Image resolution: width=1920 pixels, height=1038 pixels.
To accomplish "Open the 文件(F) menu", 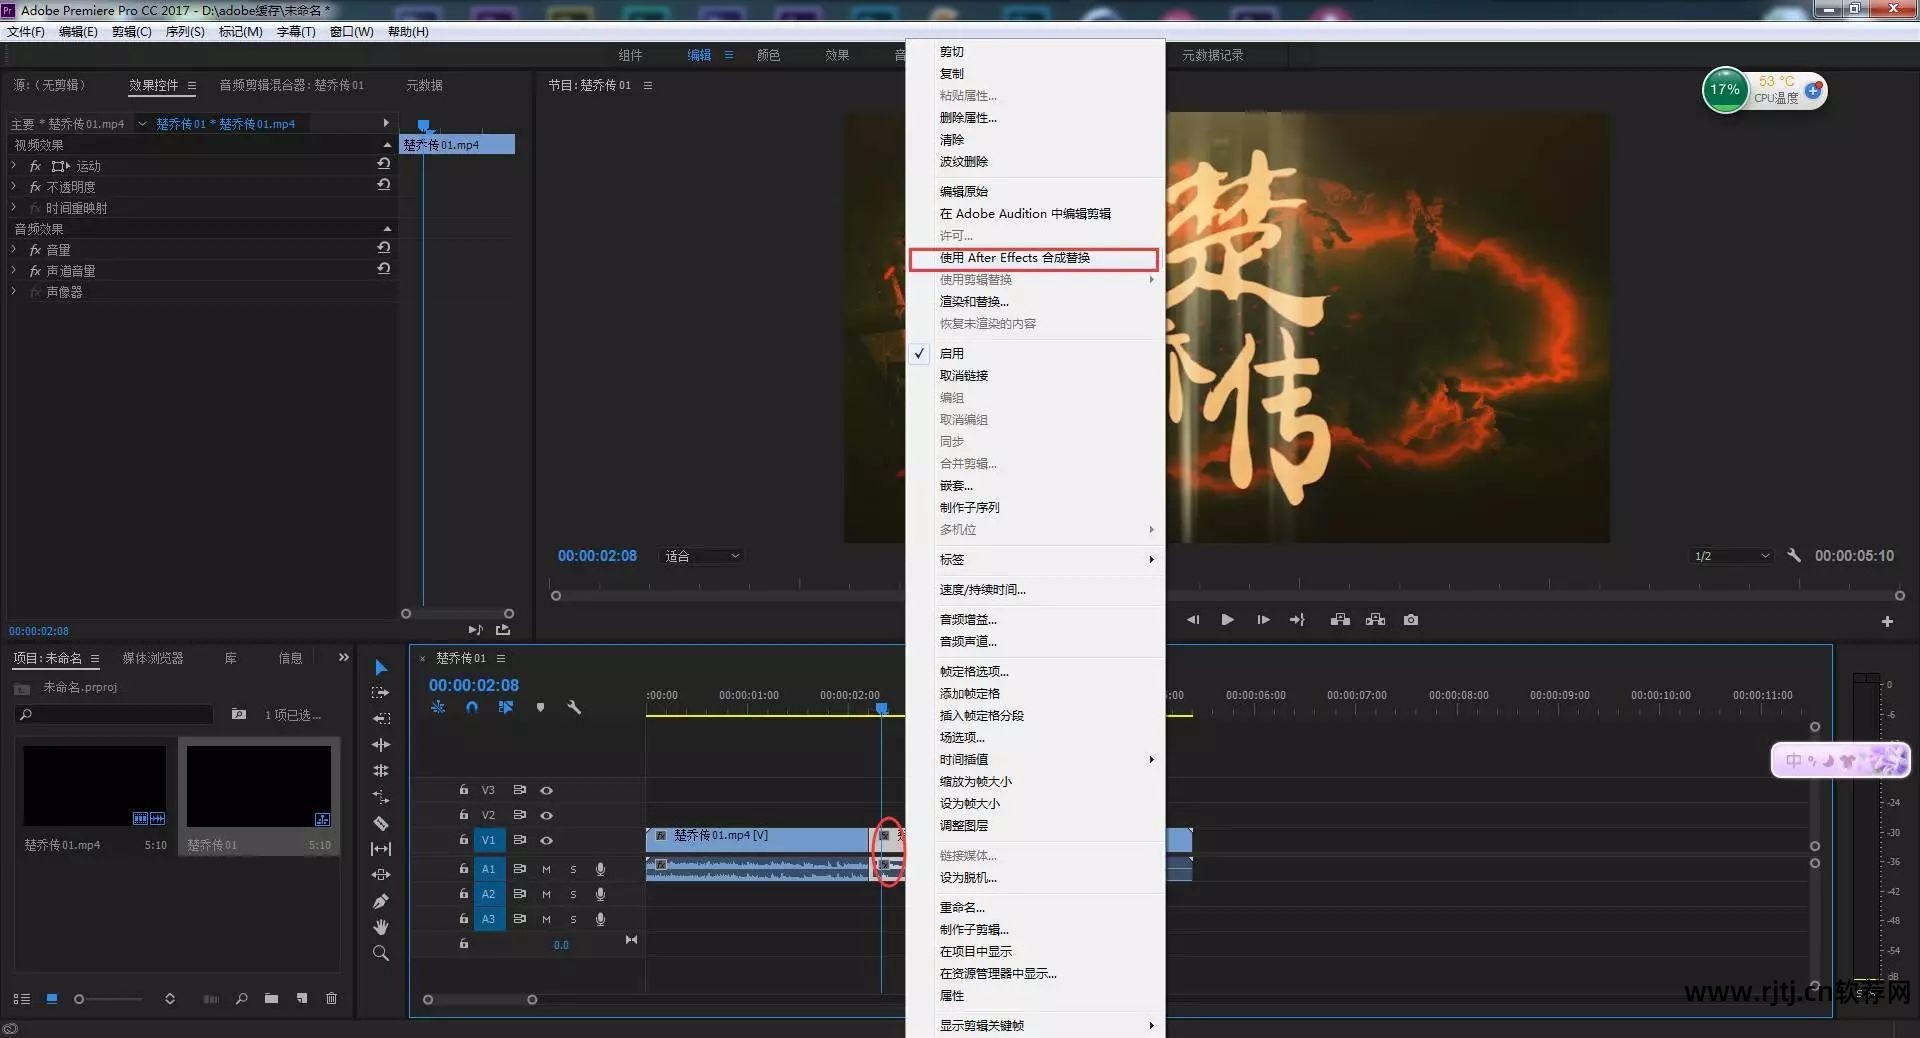I will coord(26,31).
